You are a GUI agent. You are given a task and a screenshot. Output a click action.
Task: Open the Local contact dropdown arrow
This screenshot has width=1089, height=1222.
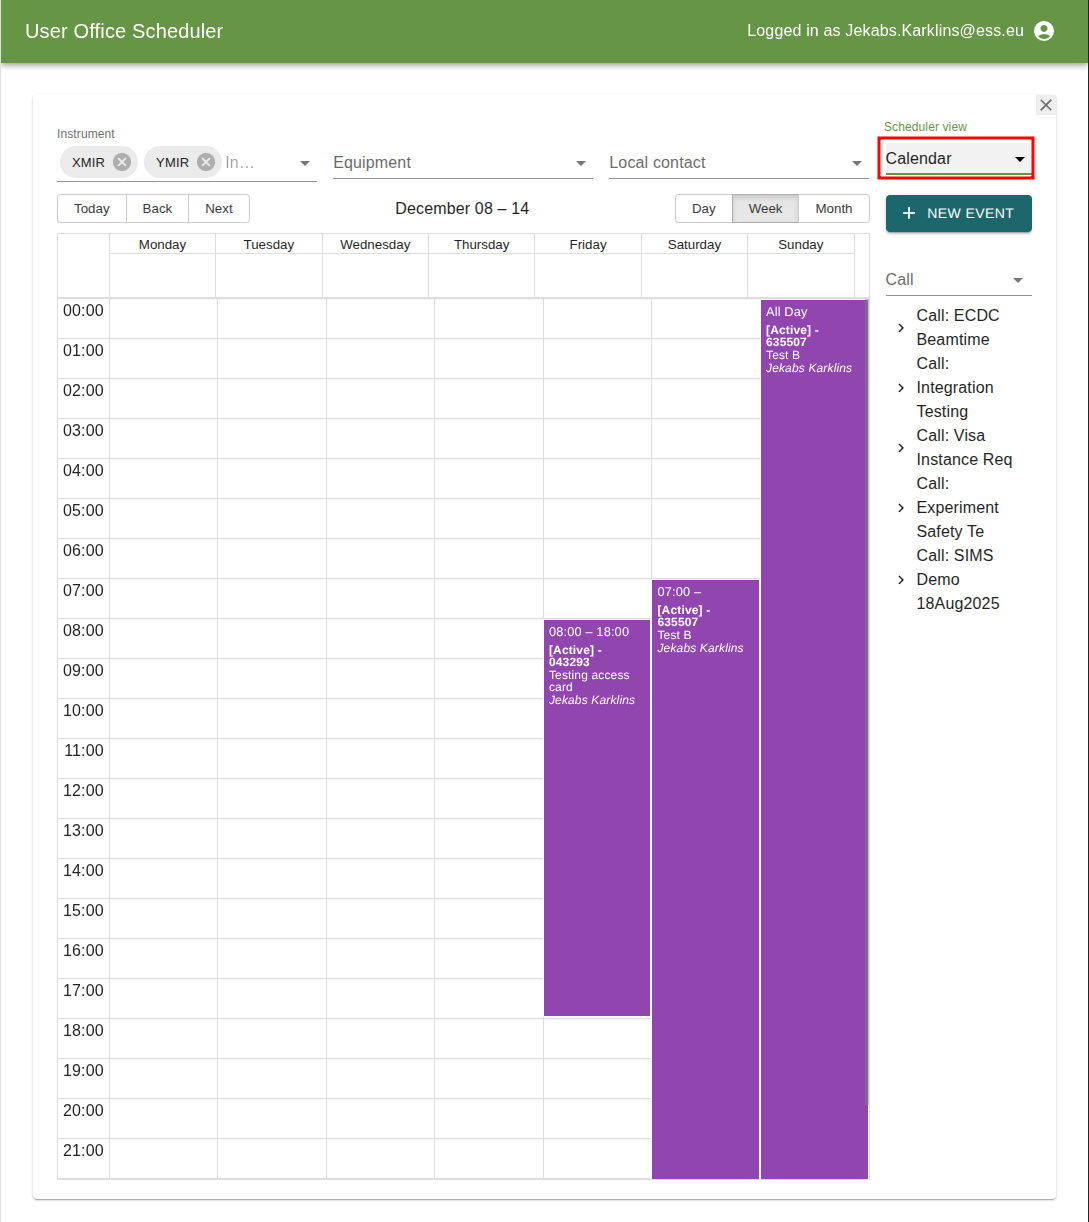[857, 163]
